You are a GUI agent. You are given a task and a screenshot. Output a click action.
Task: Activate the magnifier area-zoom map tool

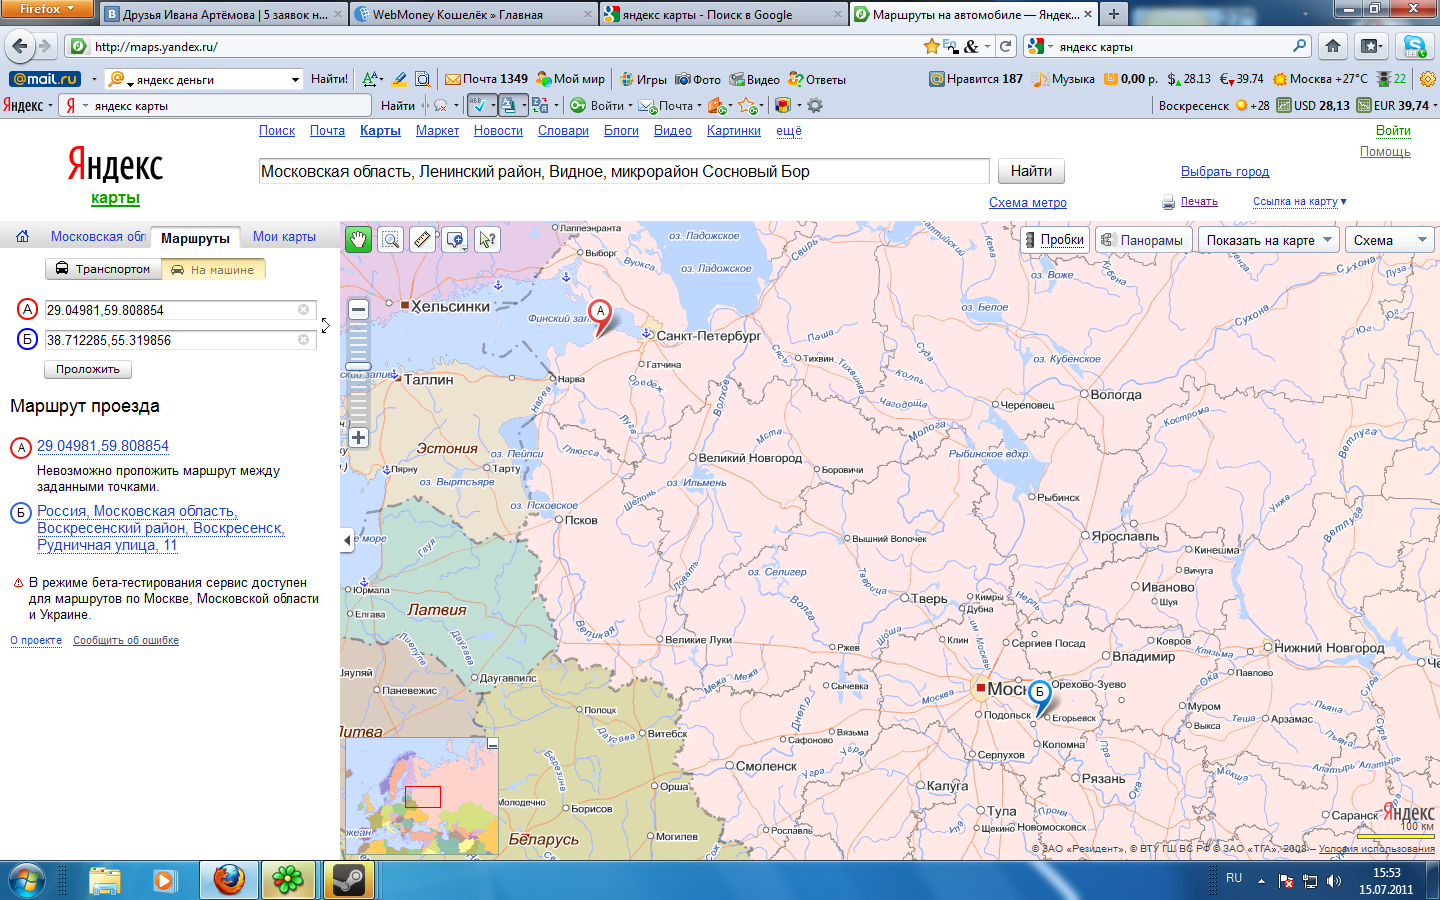coord(391,239)
